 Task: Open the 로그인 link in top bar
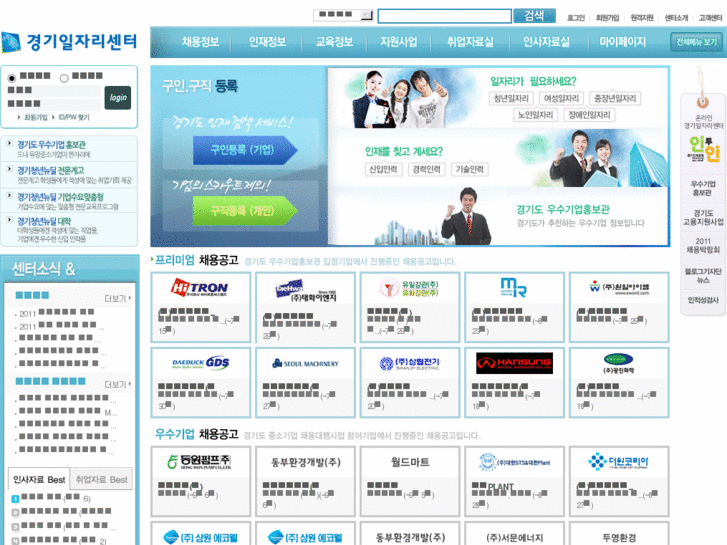tap(576, 18)
